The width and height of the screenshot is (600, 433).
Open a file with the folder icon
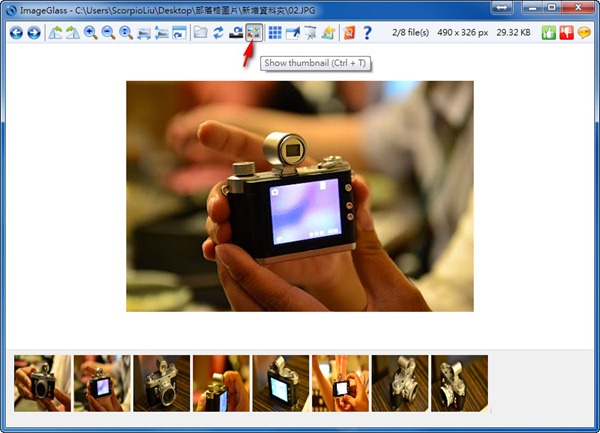201,33
